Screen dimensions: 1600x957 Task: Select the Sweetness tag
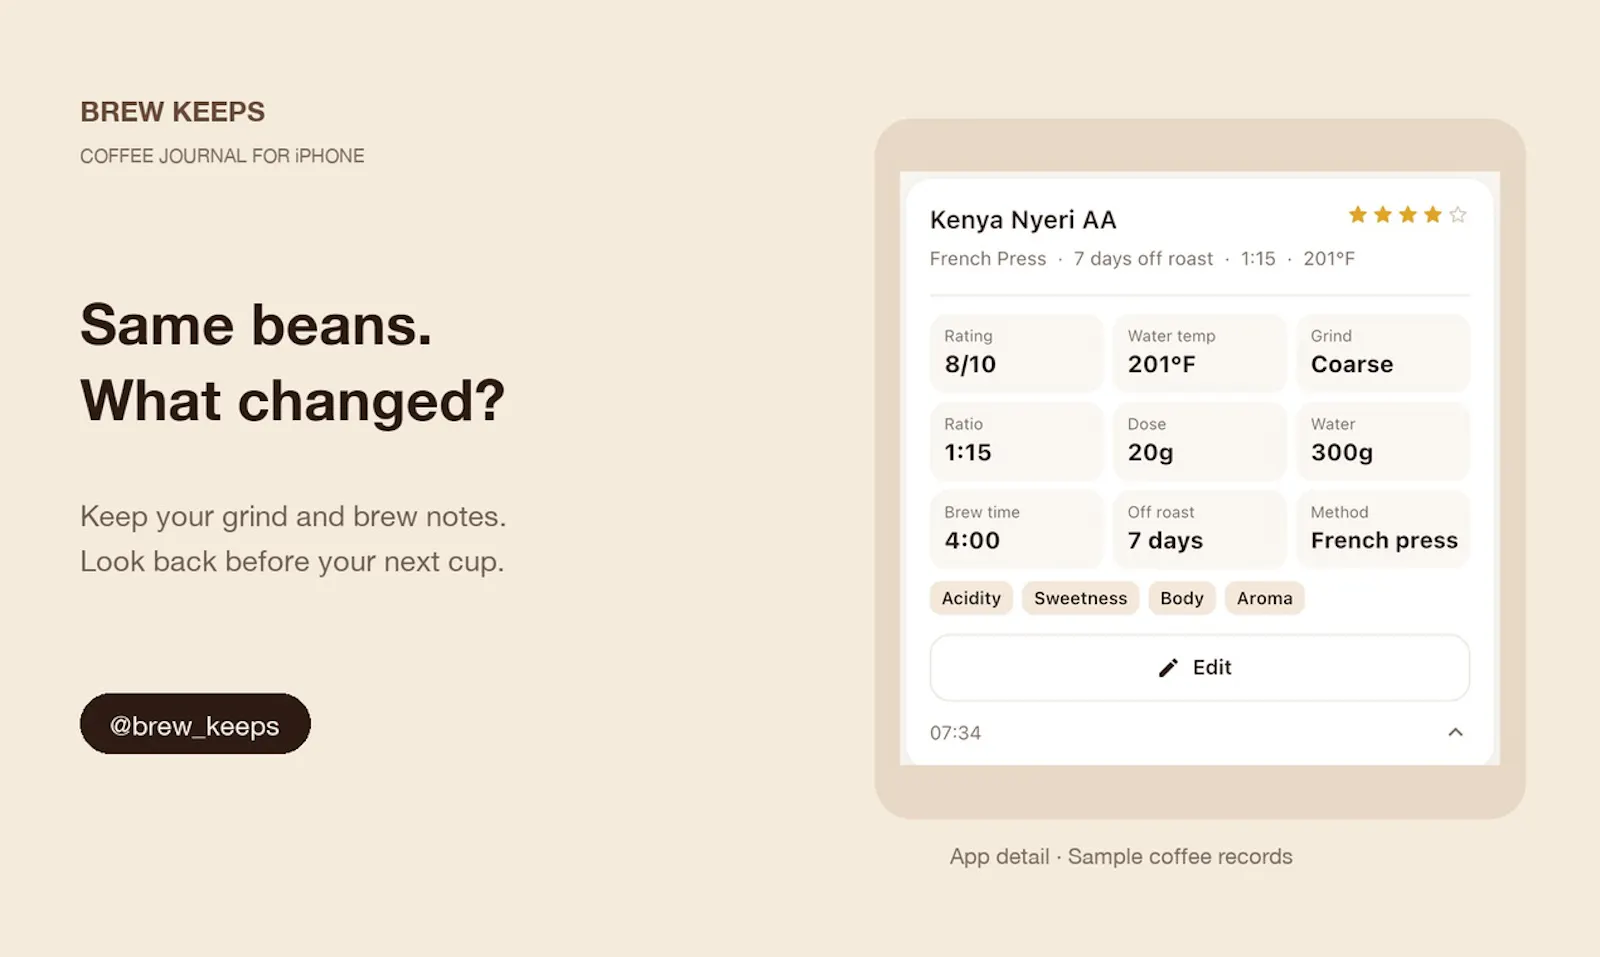(x=1080, y=598)
